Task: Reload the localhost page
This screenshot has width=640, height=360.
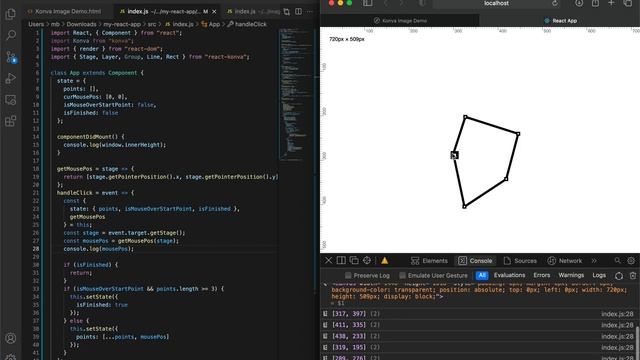Action: [555, 3]
